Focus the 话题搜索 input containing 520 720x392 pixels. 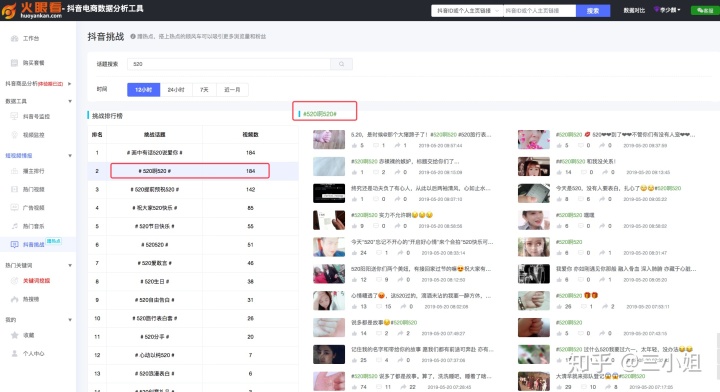click(x=229, y=64)
